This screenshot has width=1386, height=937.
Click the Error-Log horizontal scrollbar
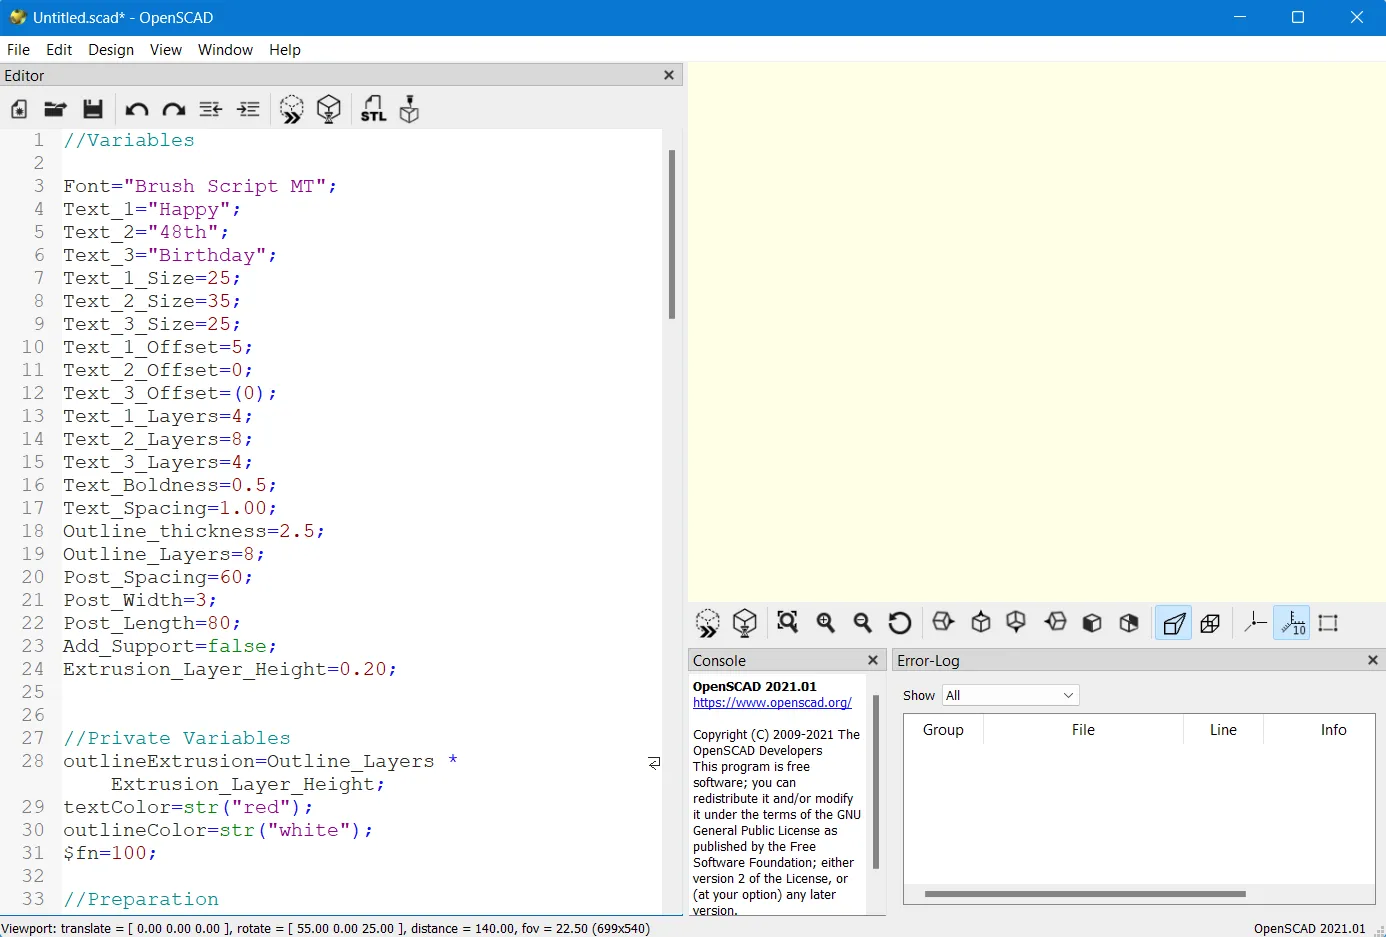tap(1085, 894)
